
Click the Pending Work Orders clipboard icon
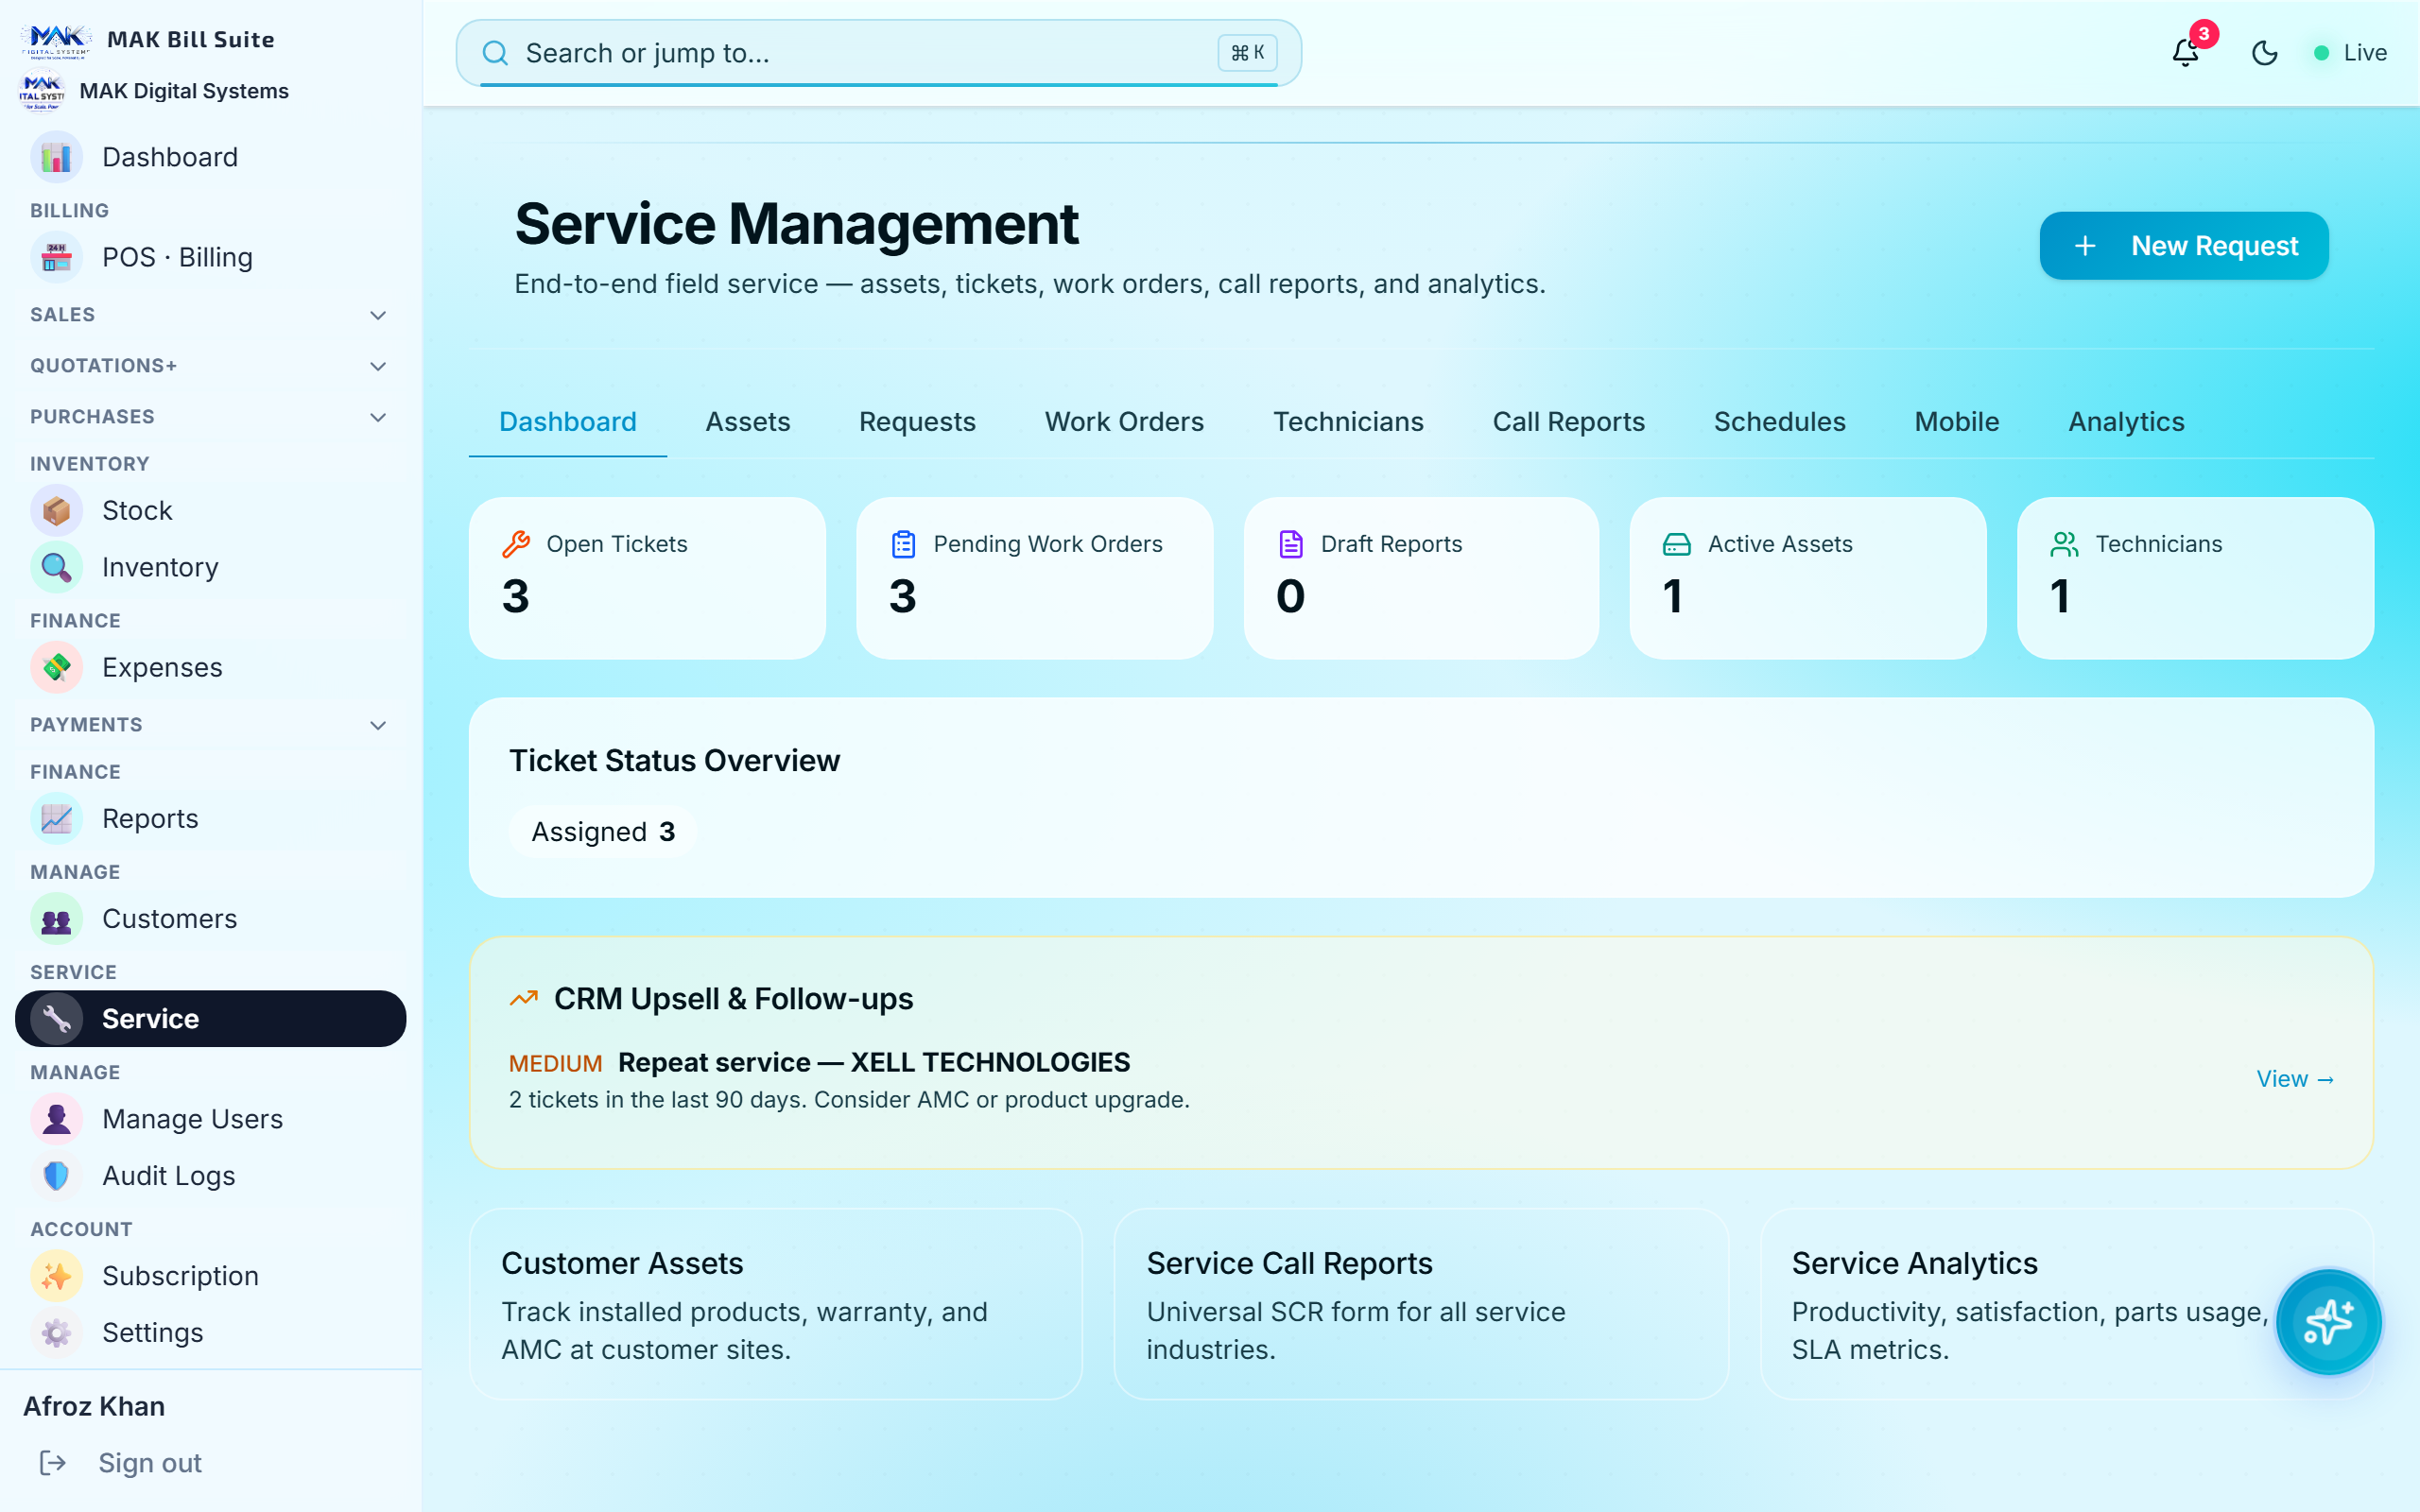coord(903,544)
